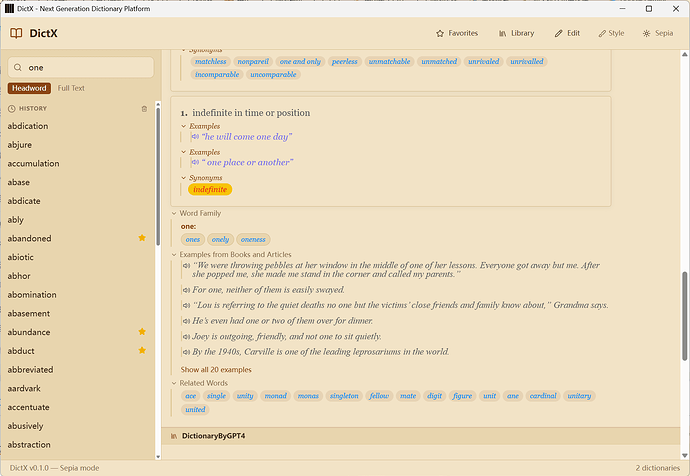Collapse Examples from Books and Articles
Screen dimensions: 690x476
pyautogui.click(x=174, y=255)
